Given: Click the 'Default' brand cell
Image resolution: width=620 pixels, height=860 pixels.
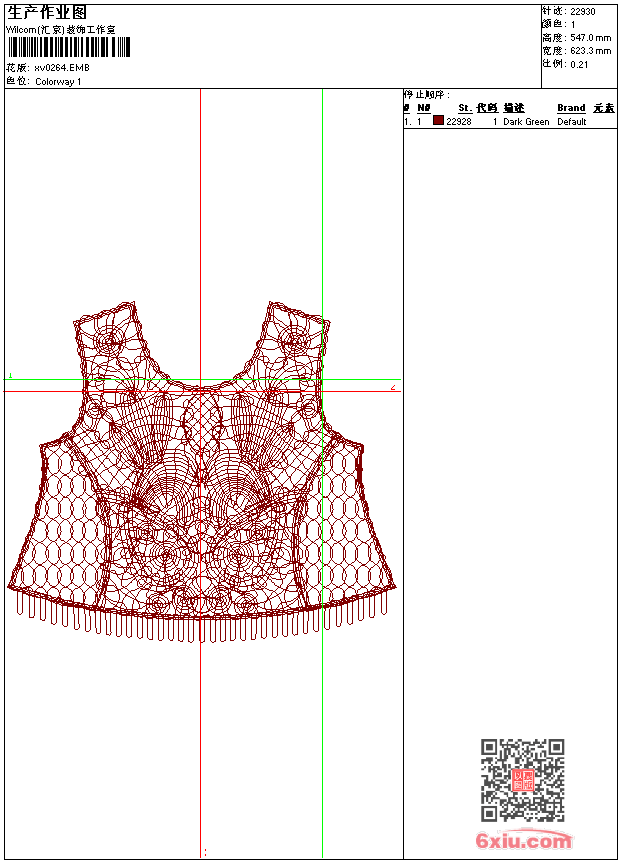Looking at the screenshot, I should 572,122.
